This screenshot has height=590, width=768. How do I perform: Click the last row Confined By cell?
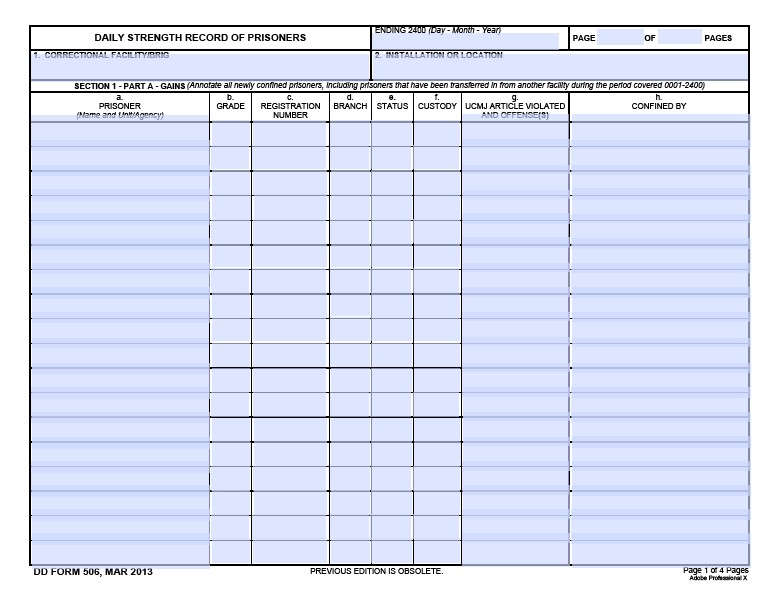pos(659,552)
